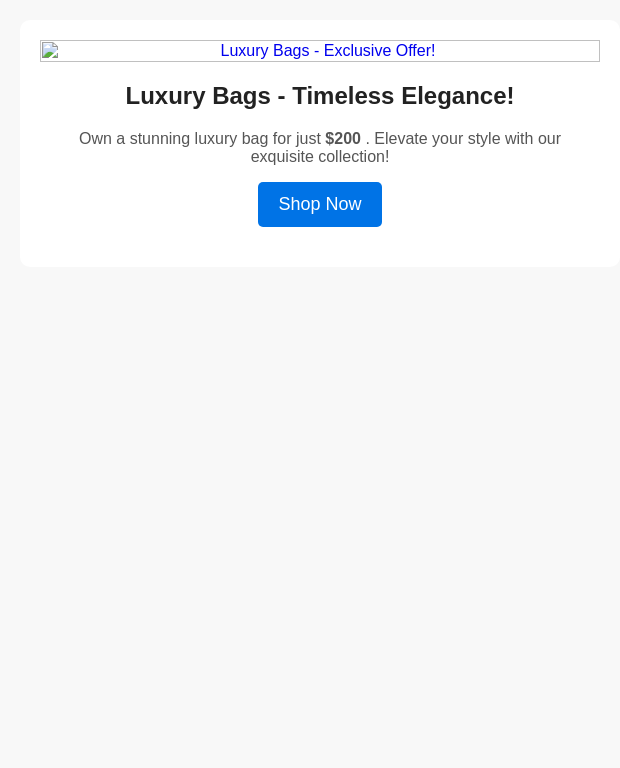Click the bold $200 price
This screenshot has height=768, width=620.
coord(343,139)
